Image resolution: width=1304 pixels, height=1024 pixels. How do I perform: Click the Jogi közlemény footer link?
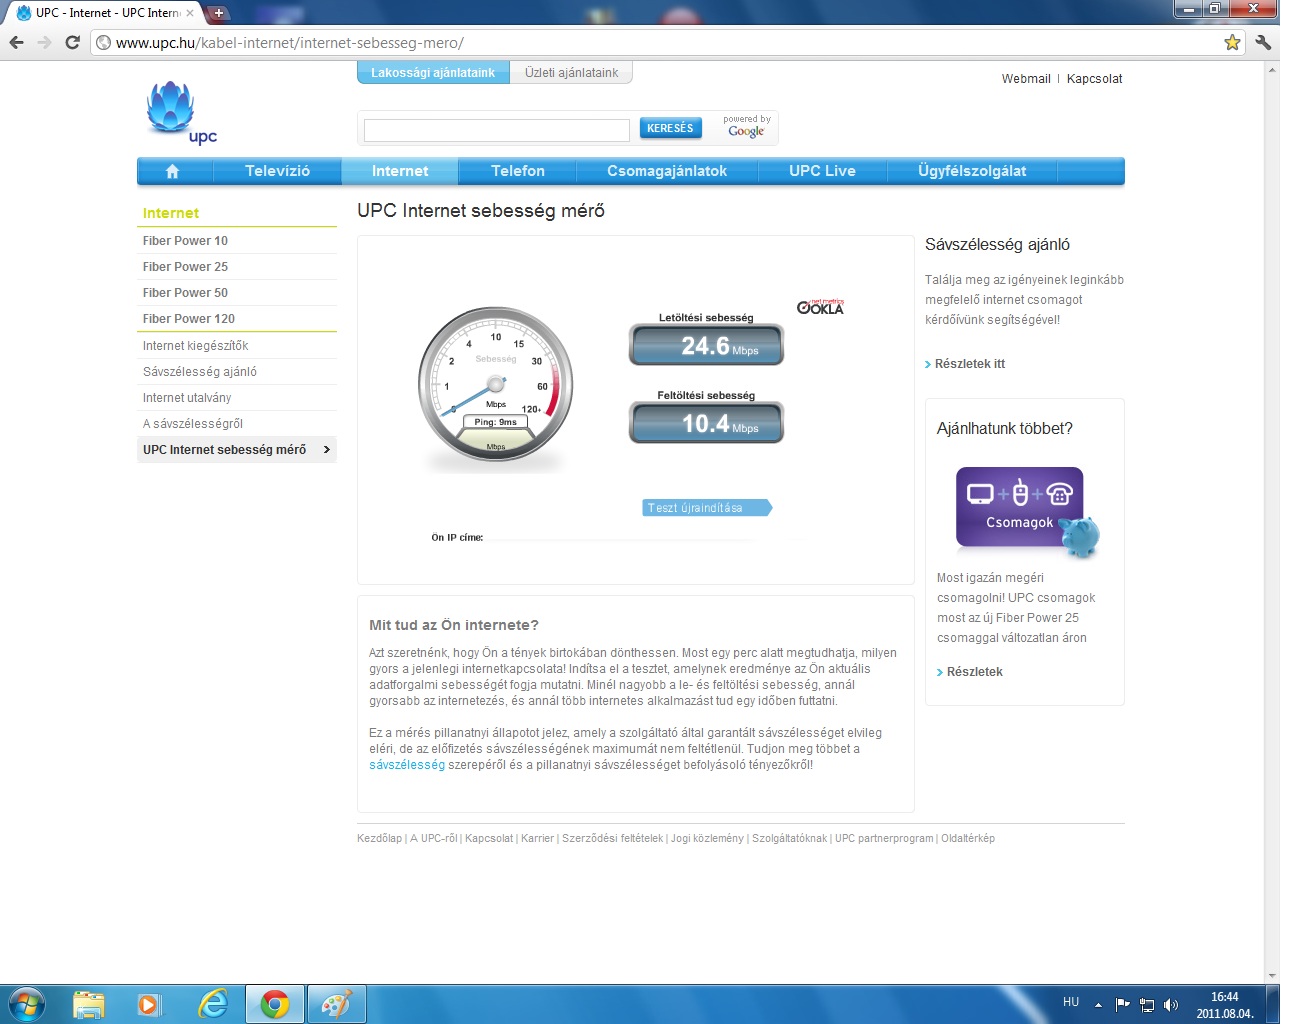707,839
